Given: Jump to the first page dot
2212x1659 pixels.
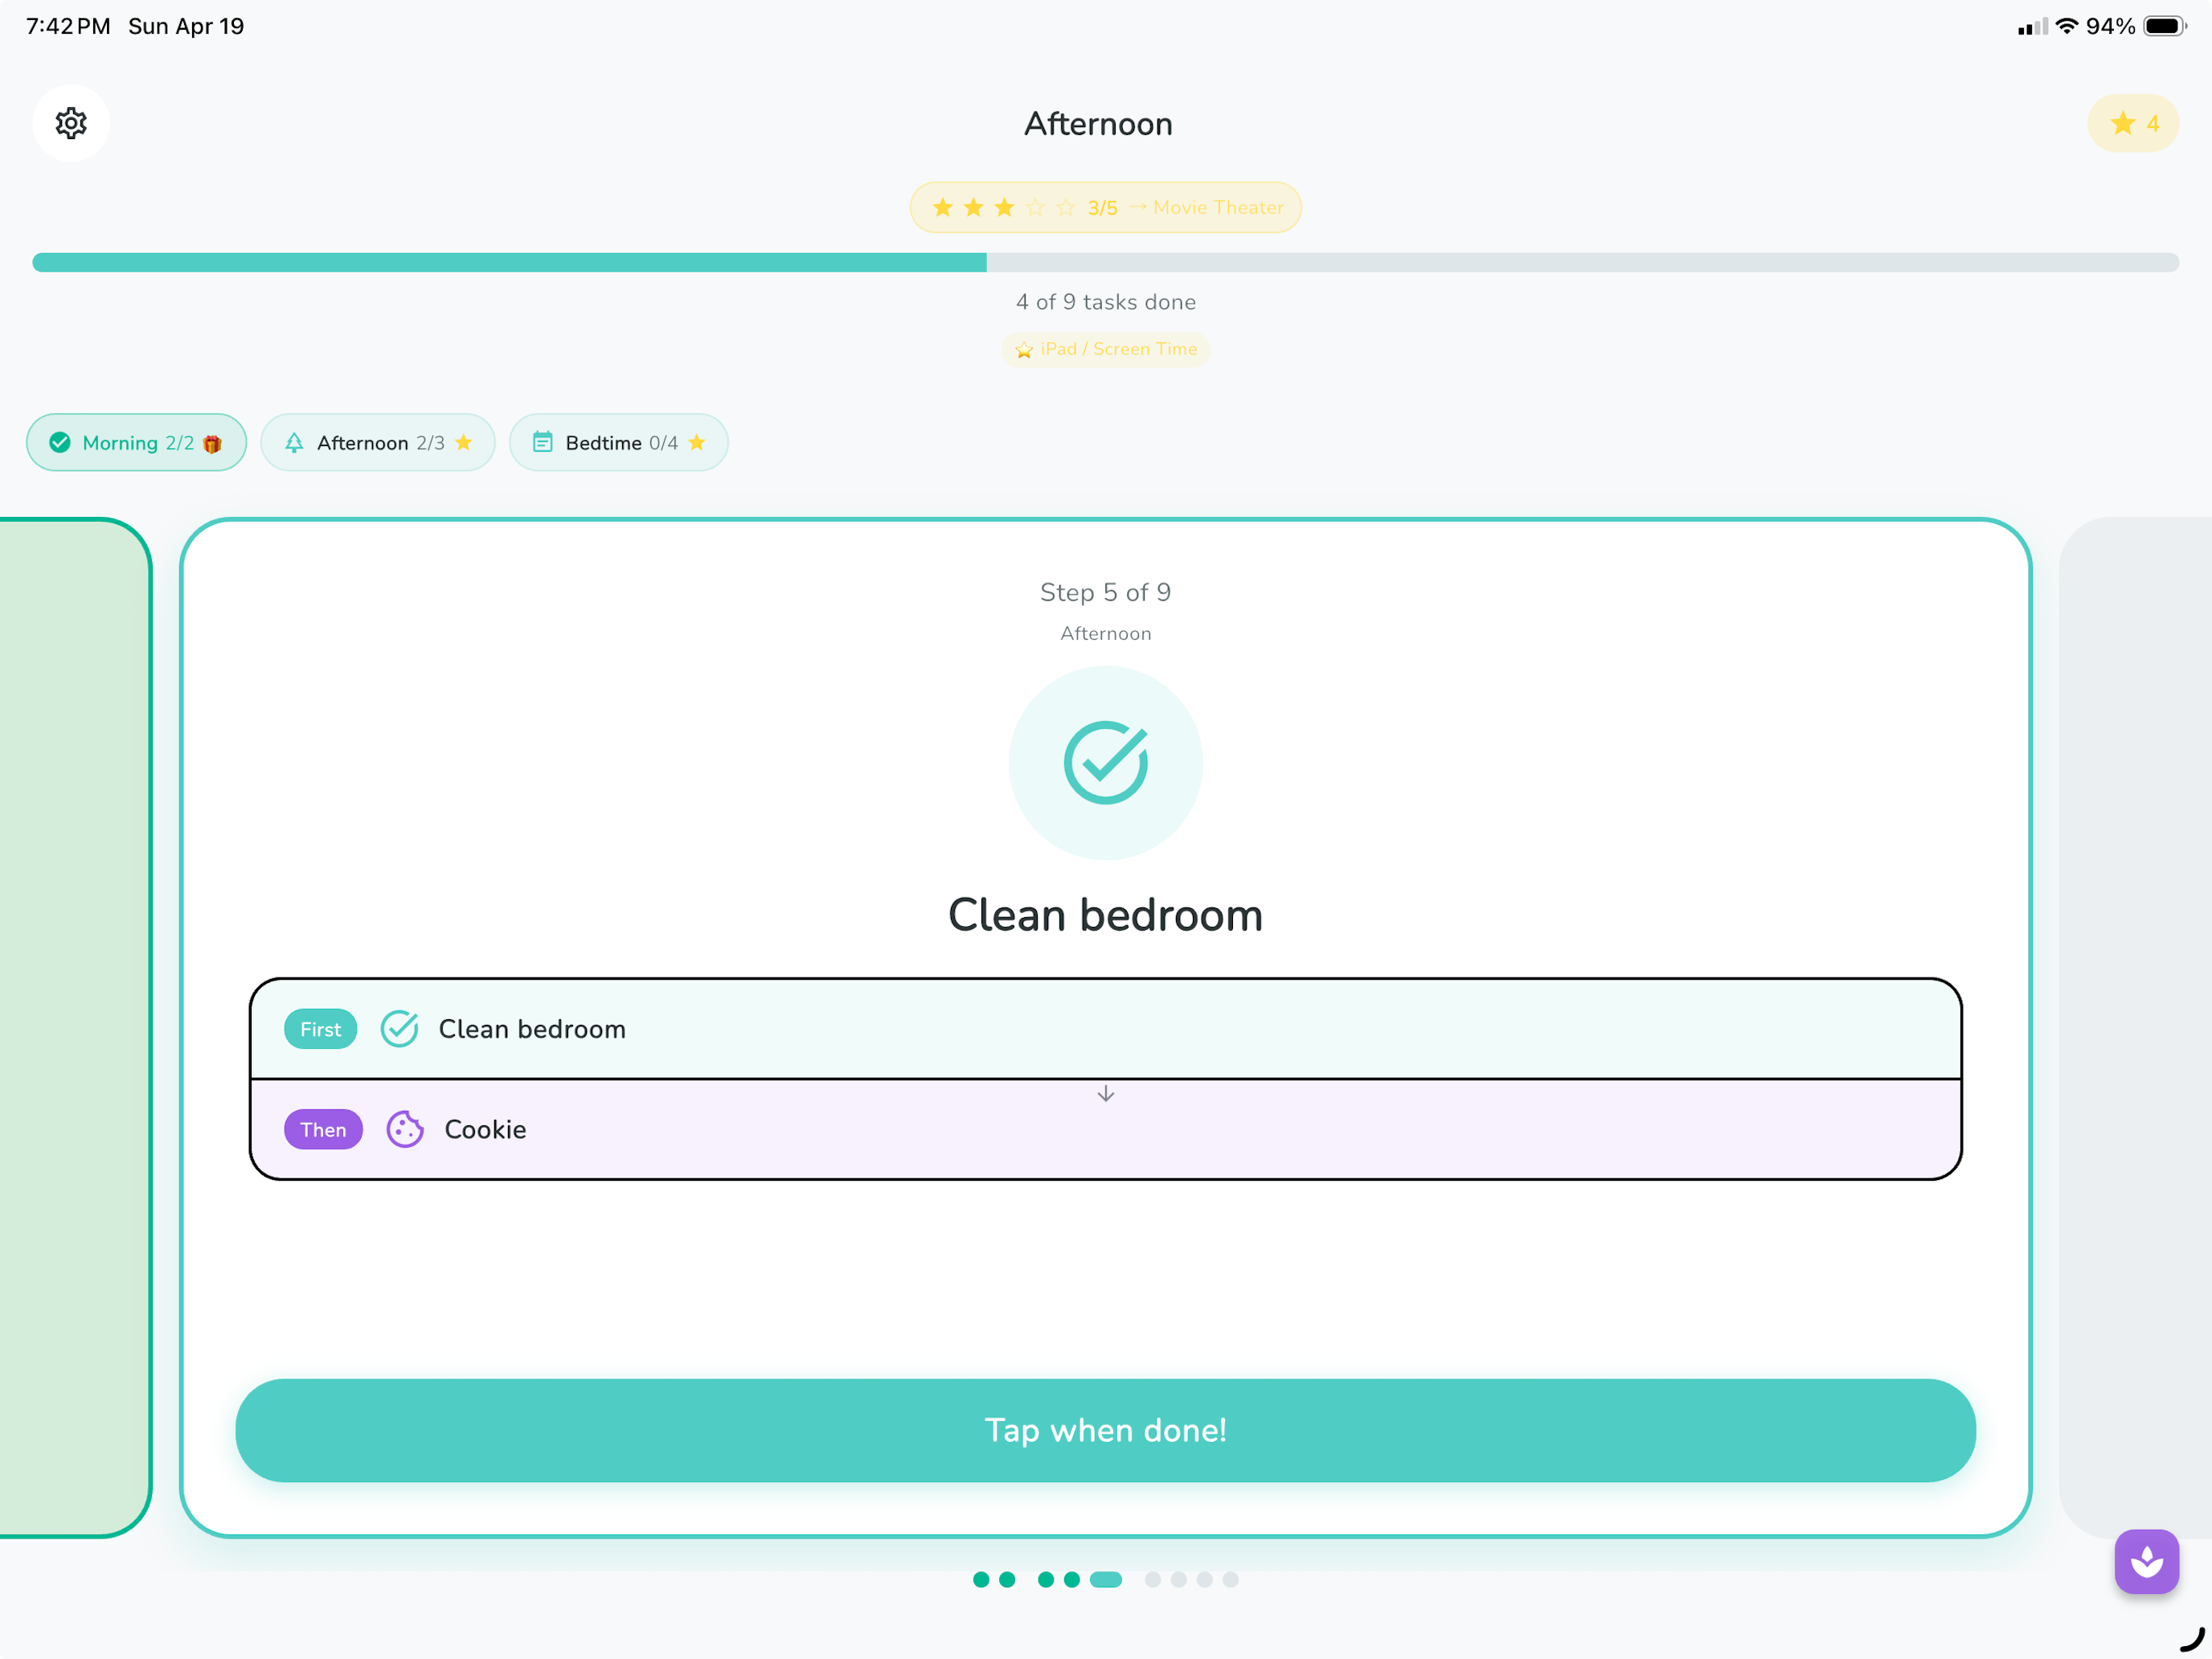Looking at the screenshot, I should (981, 1579).
